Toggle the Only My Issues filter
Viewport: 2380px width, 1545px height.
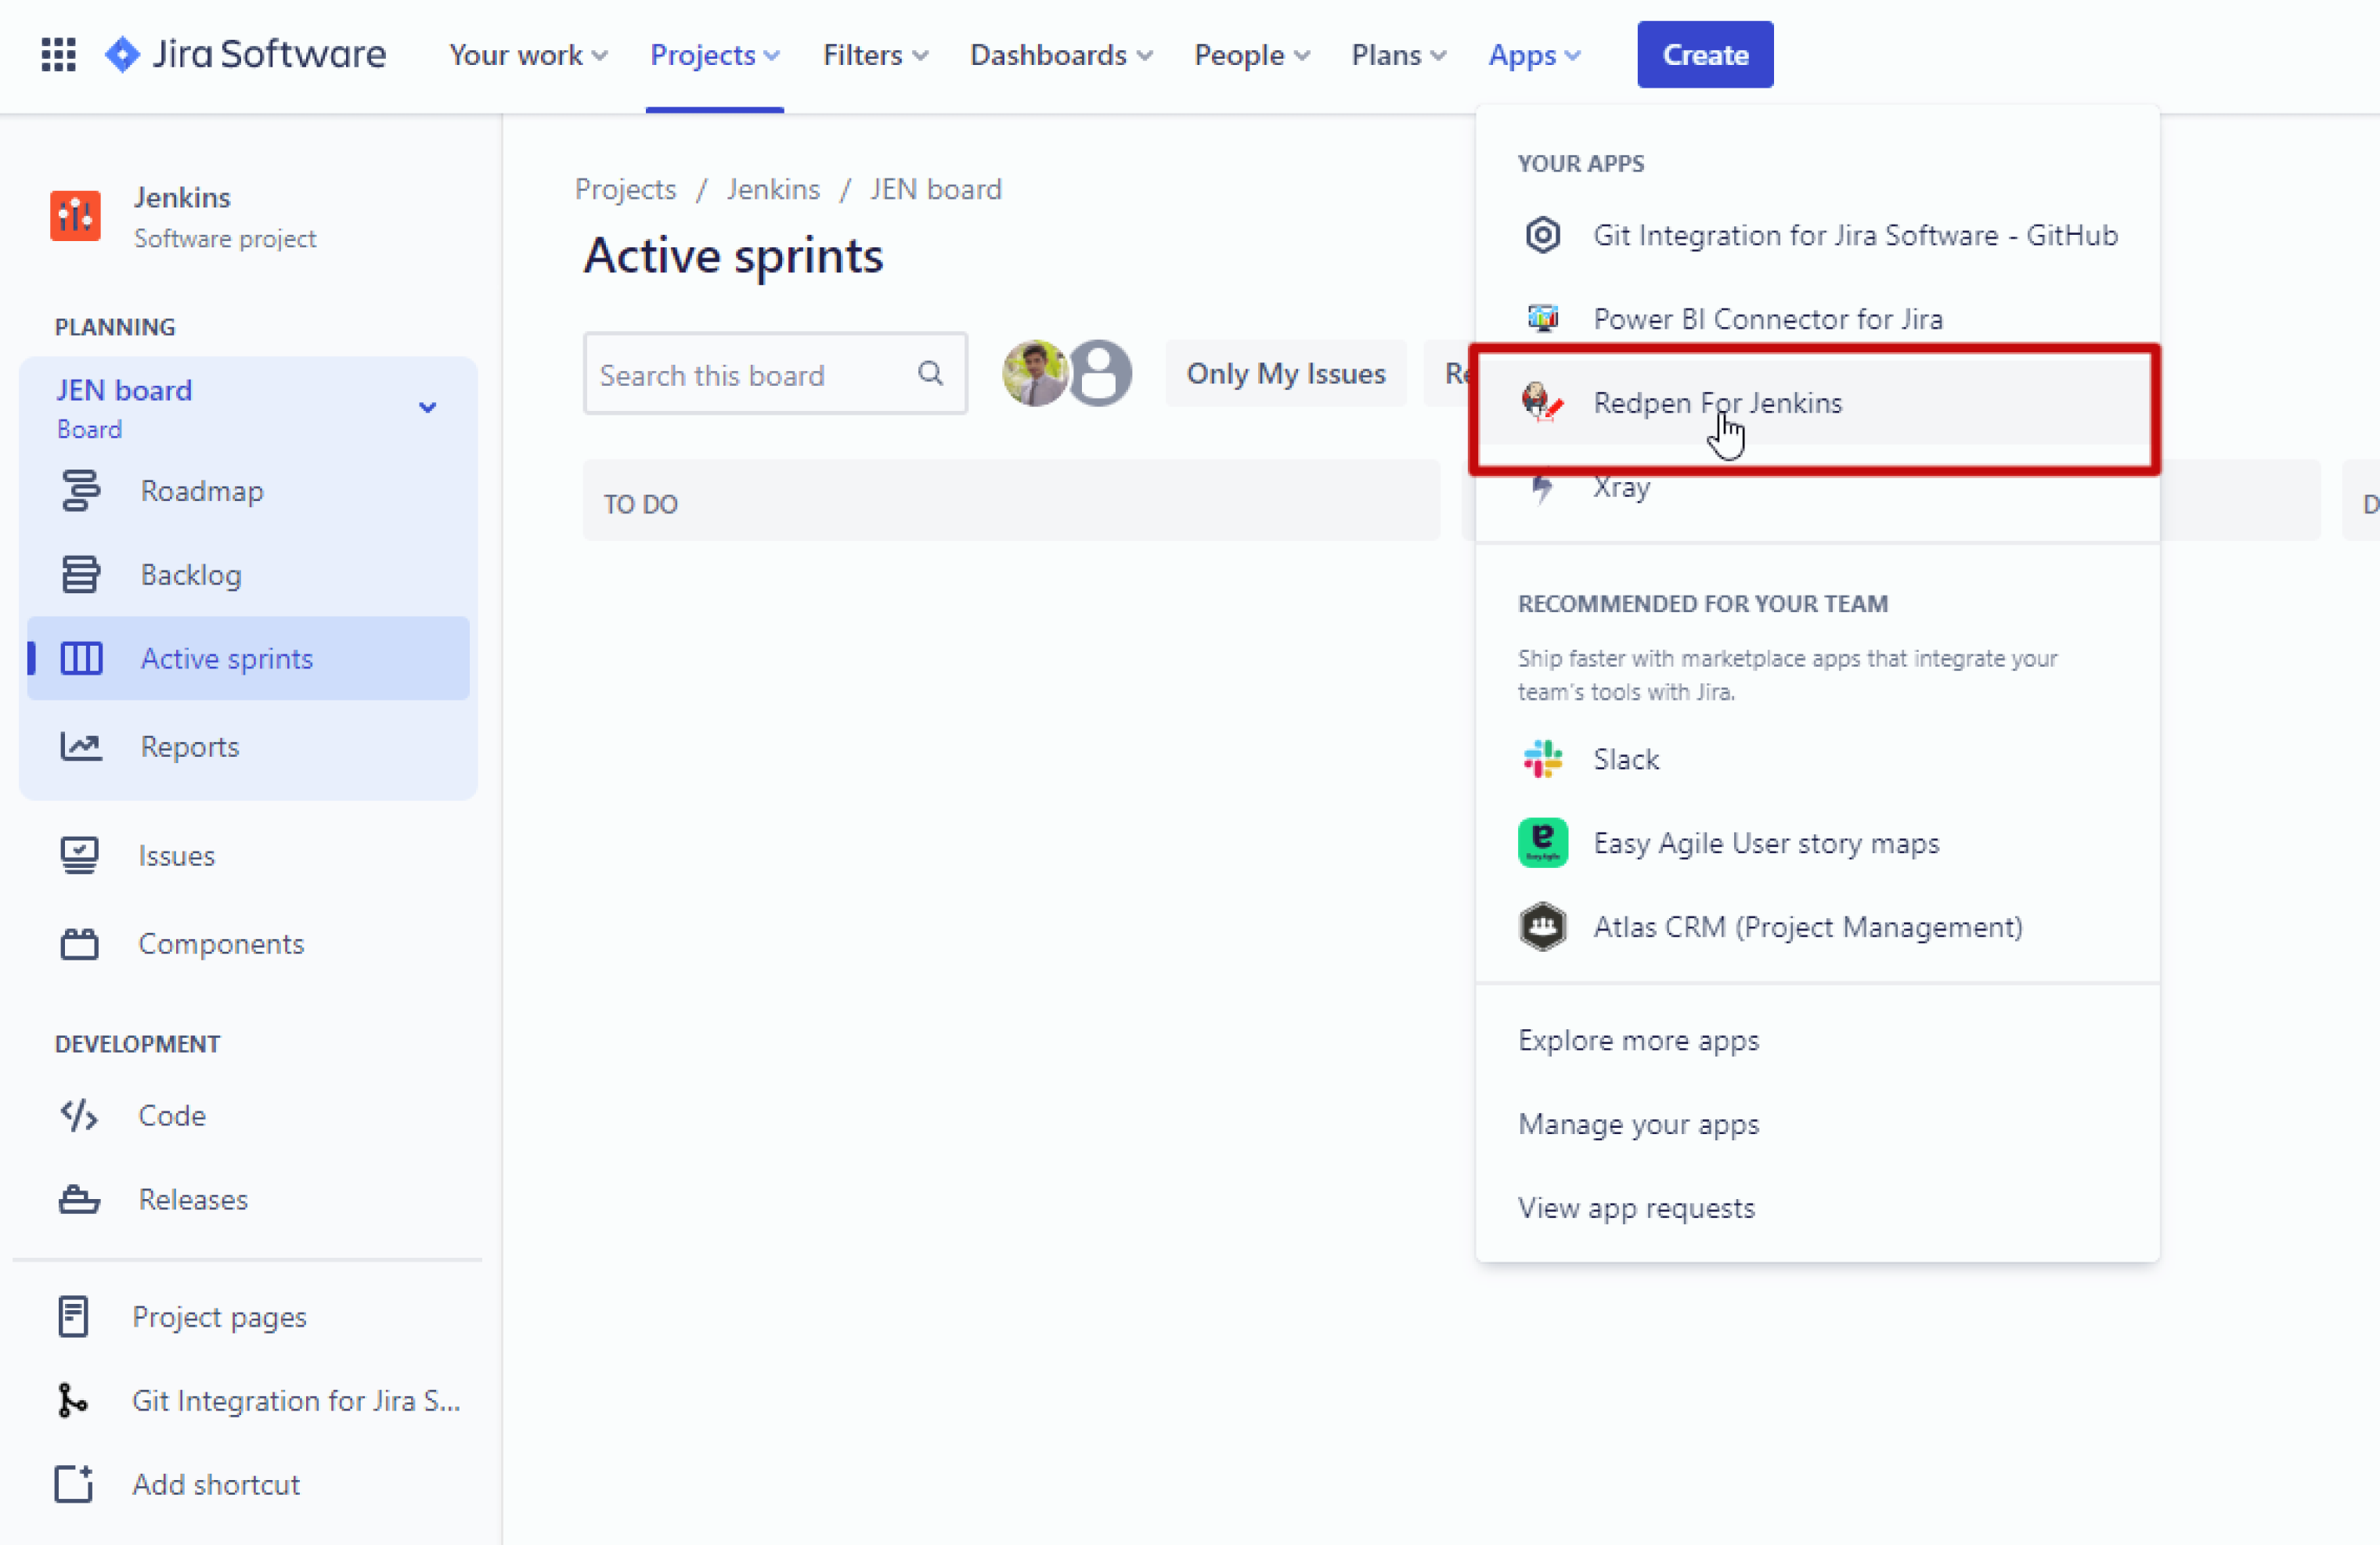coord(1285,373)
